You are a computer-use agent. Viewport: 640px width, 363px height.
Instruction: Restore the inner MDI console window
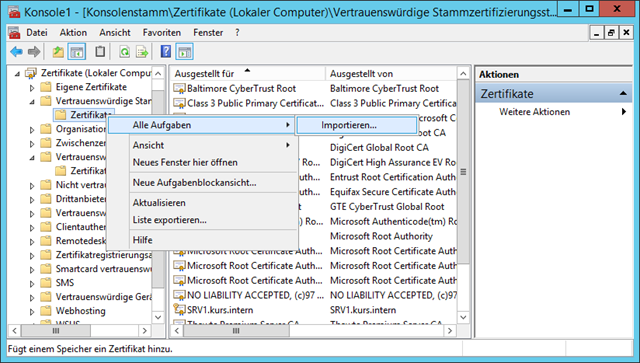click(x=611, y=33)
